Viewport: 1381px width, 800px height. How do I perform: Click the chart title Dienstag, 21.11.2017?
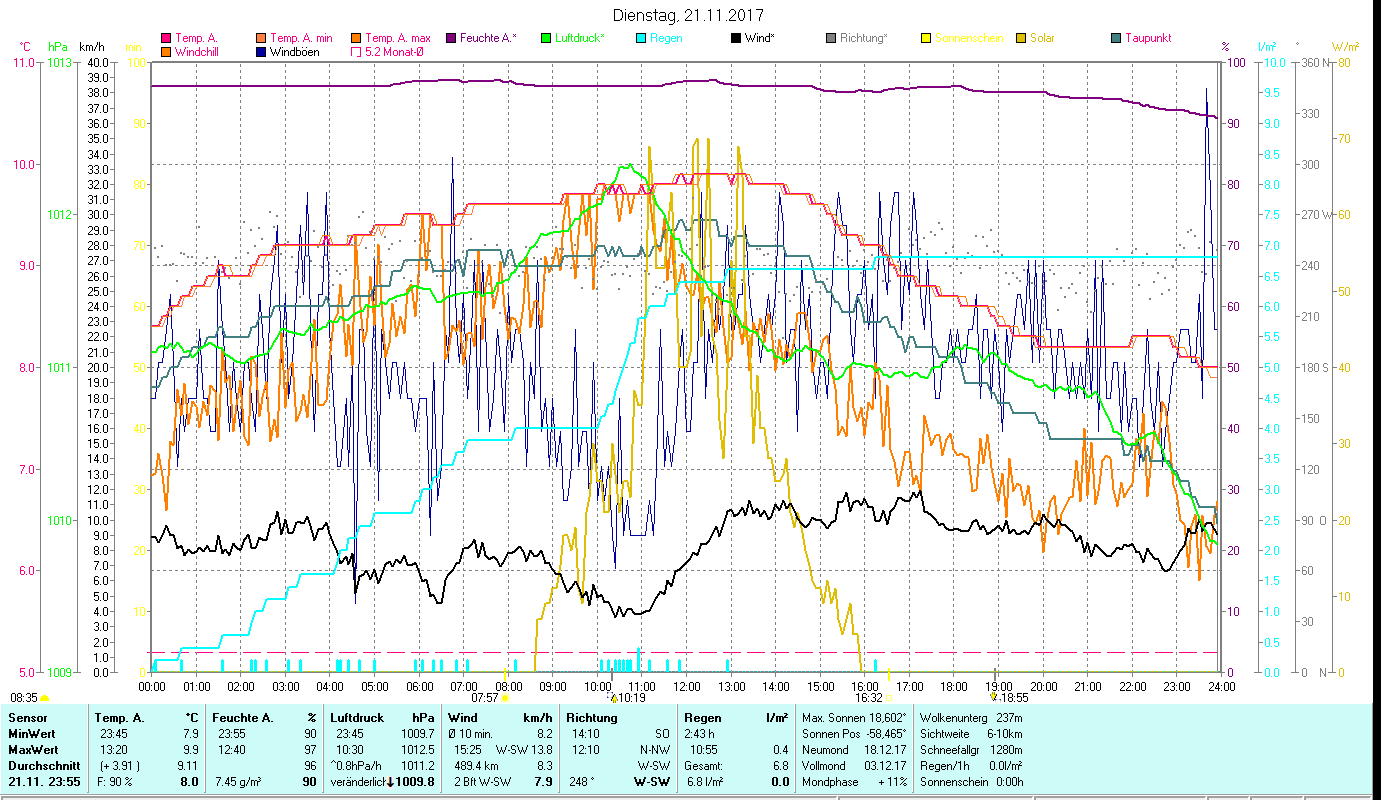(x=688, y=16)
